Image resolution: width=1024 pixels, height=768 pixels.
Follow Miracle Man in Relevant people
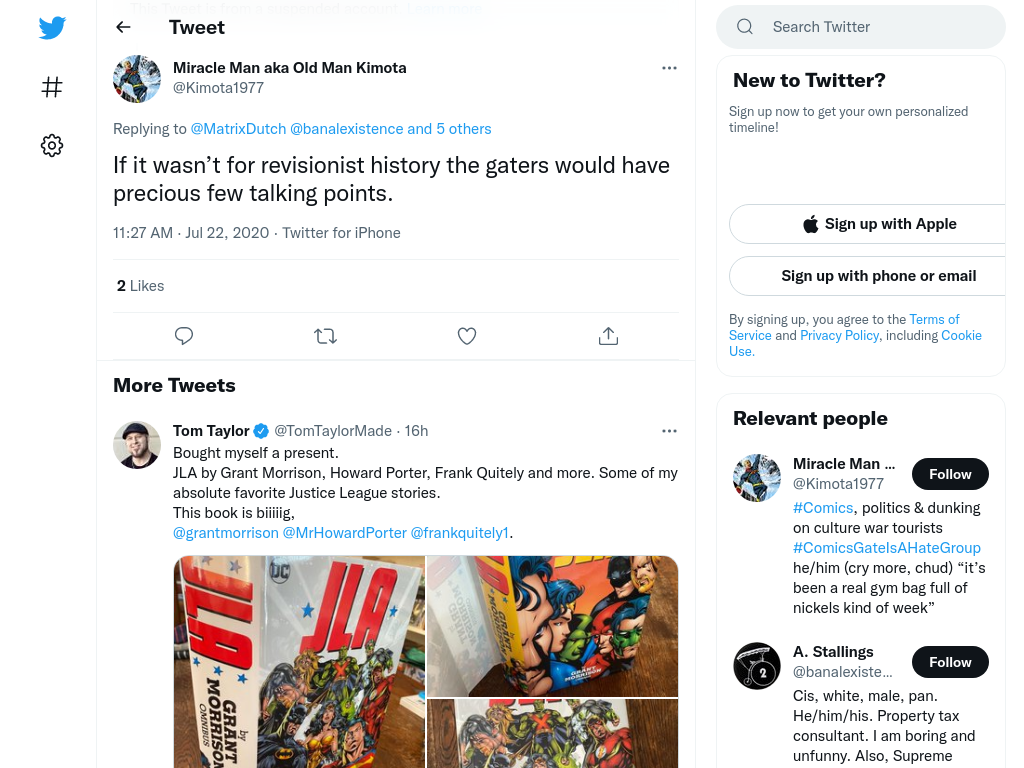(950, 474)
